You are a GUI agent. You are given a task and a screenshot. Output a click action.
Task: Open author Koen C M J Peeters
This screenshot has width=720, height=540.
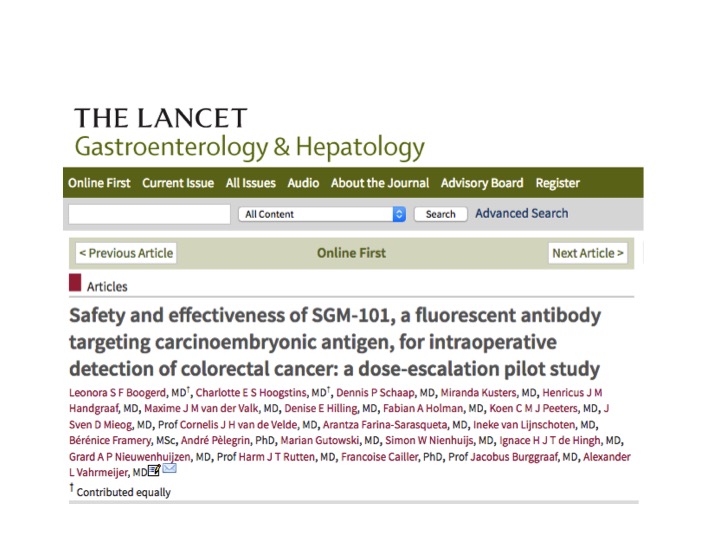[533, 408]
